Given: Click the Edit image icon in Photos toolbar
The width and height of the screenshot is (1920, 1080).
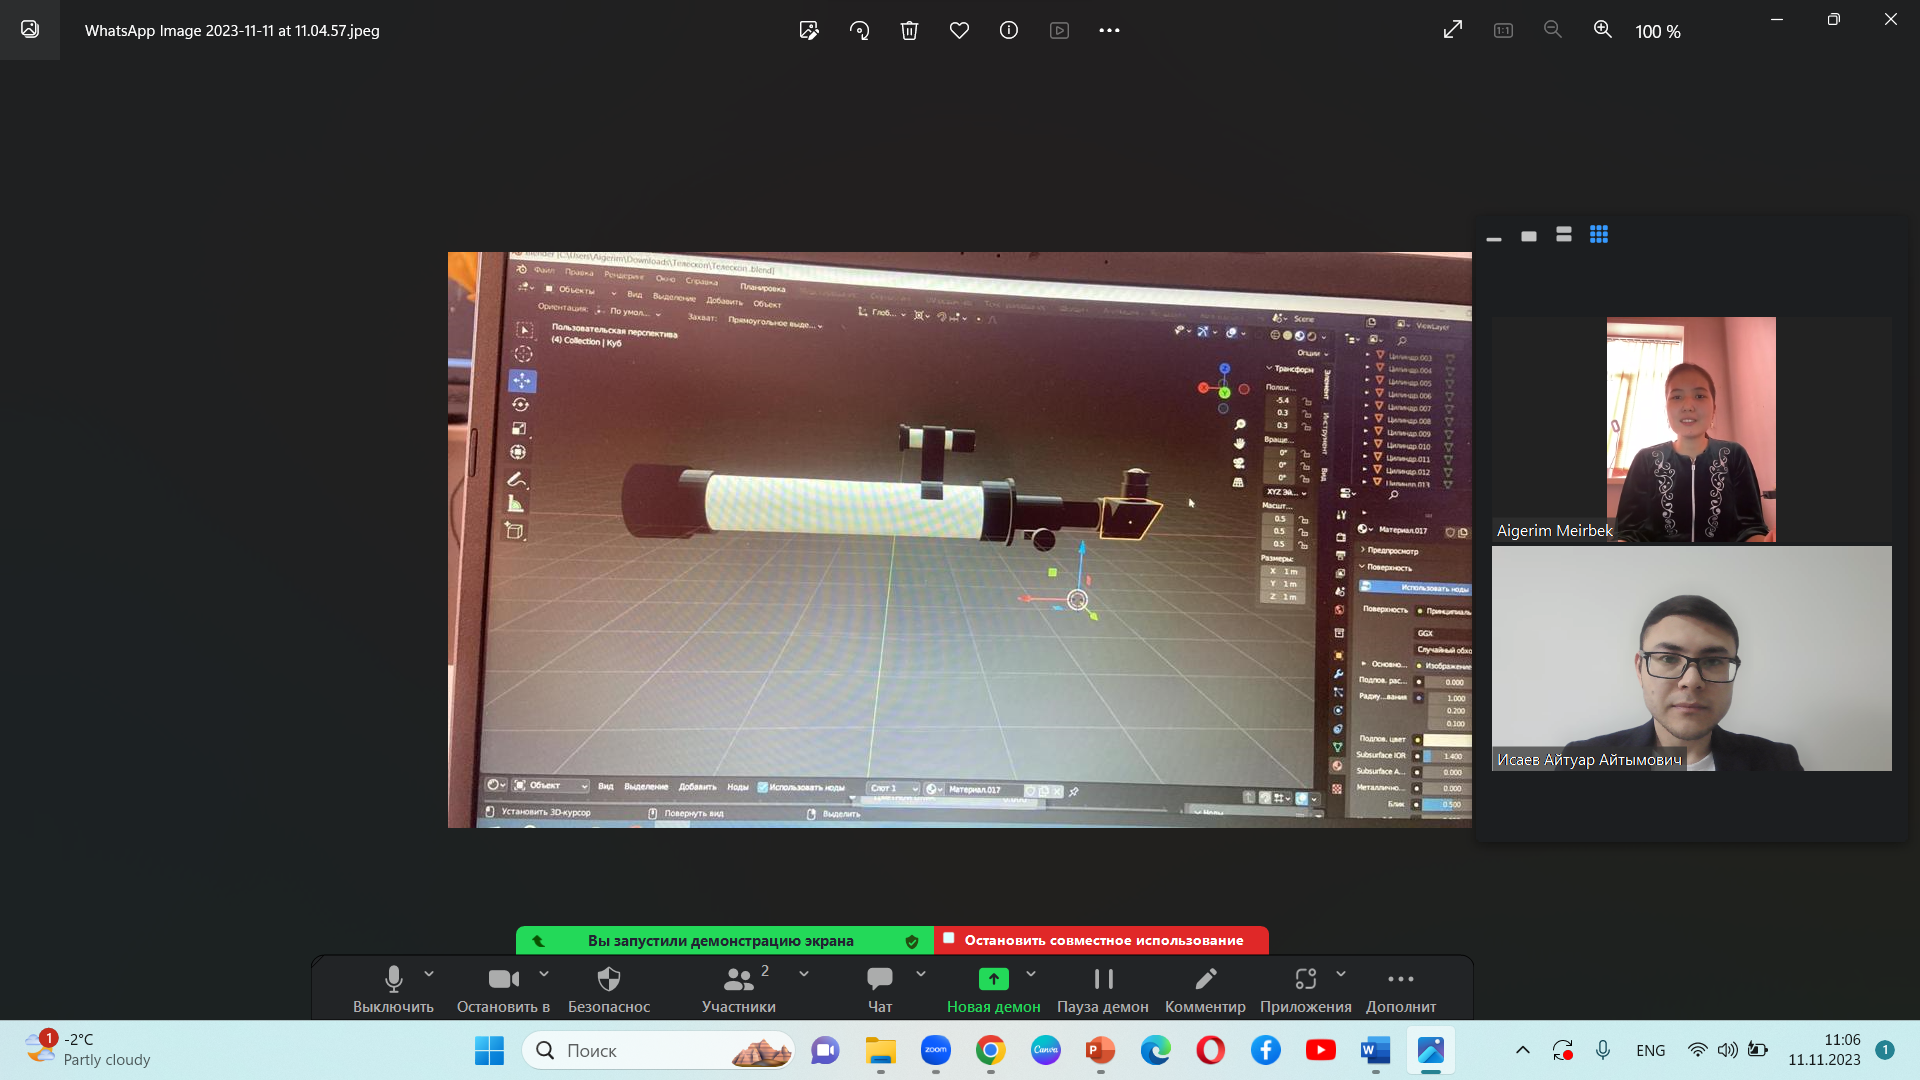Looking at the screenshot, I should pyautogui.click(x=809, y=30).
